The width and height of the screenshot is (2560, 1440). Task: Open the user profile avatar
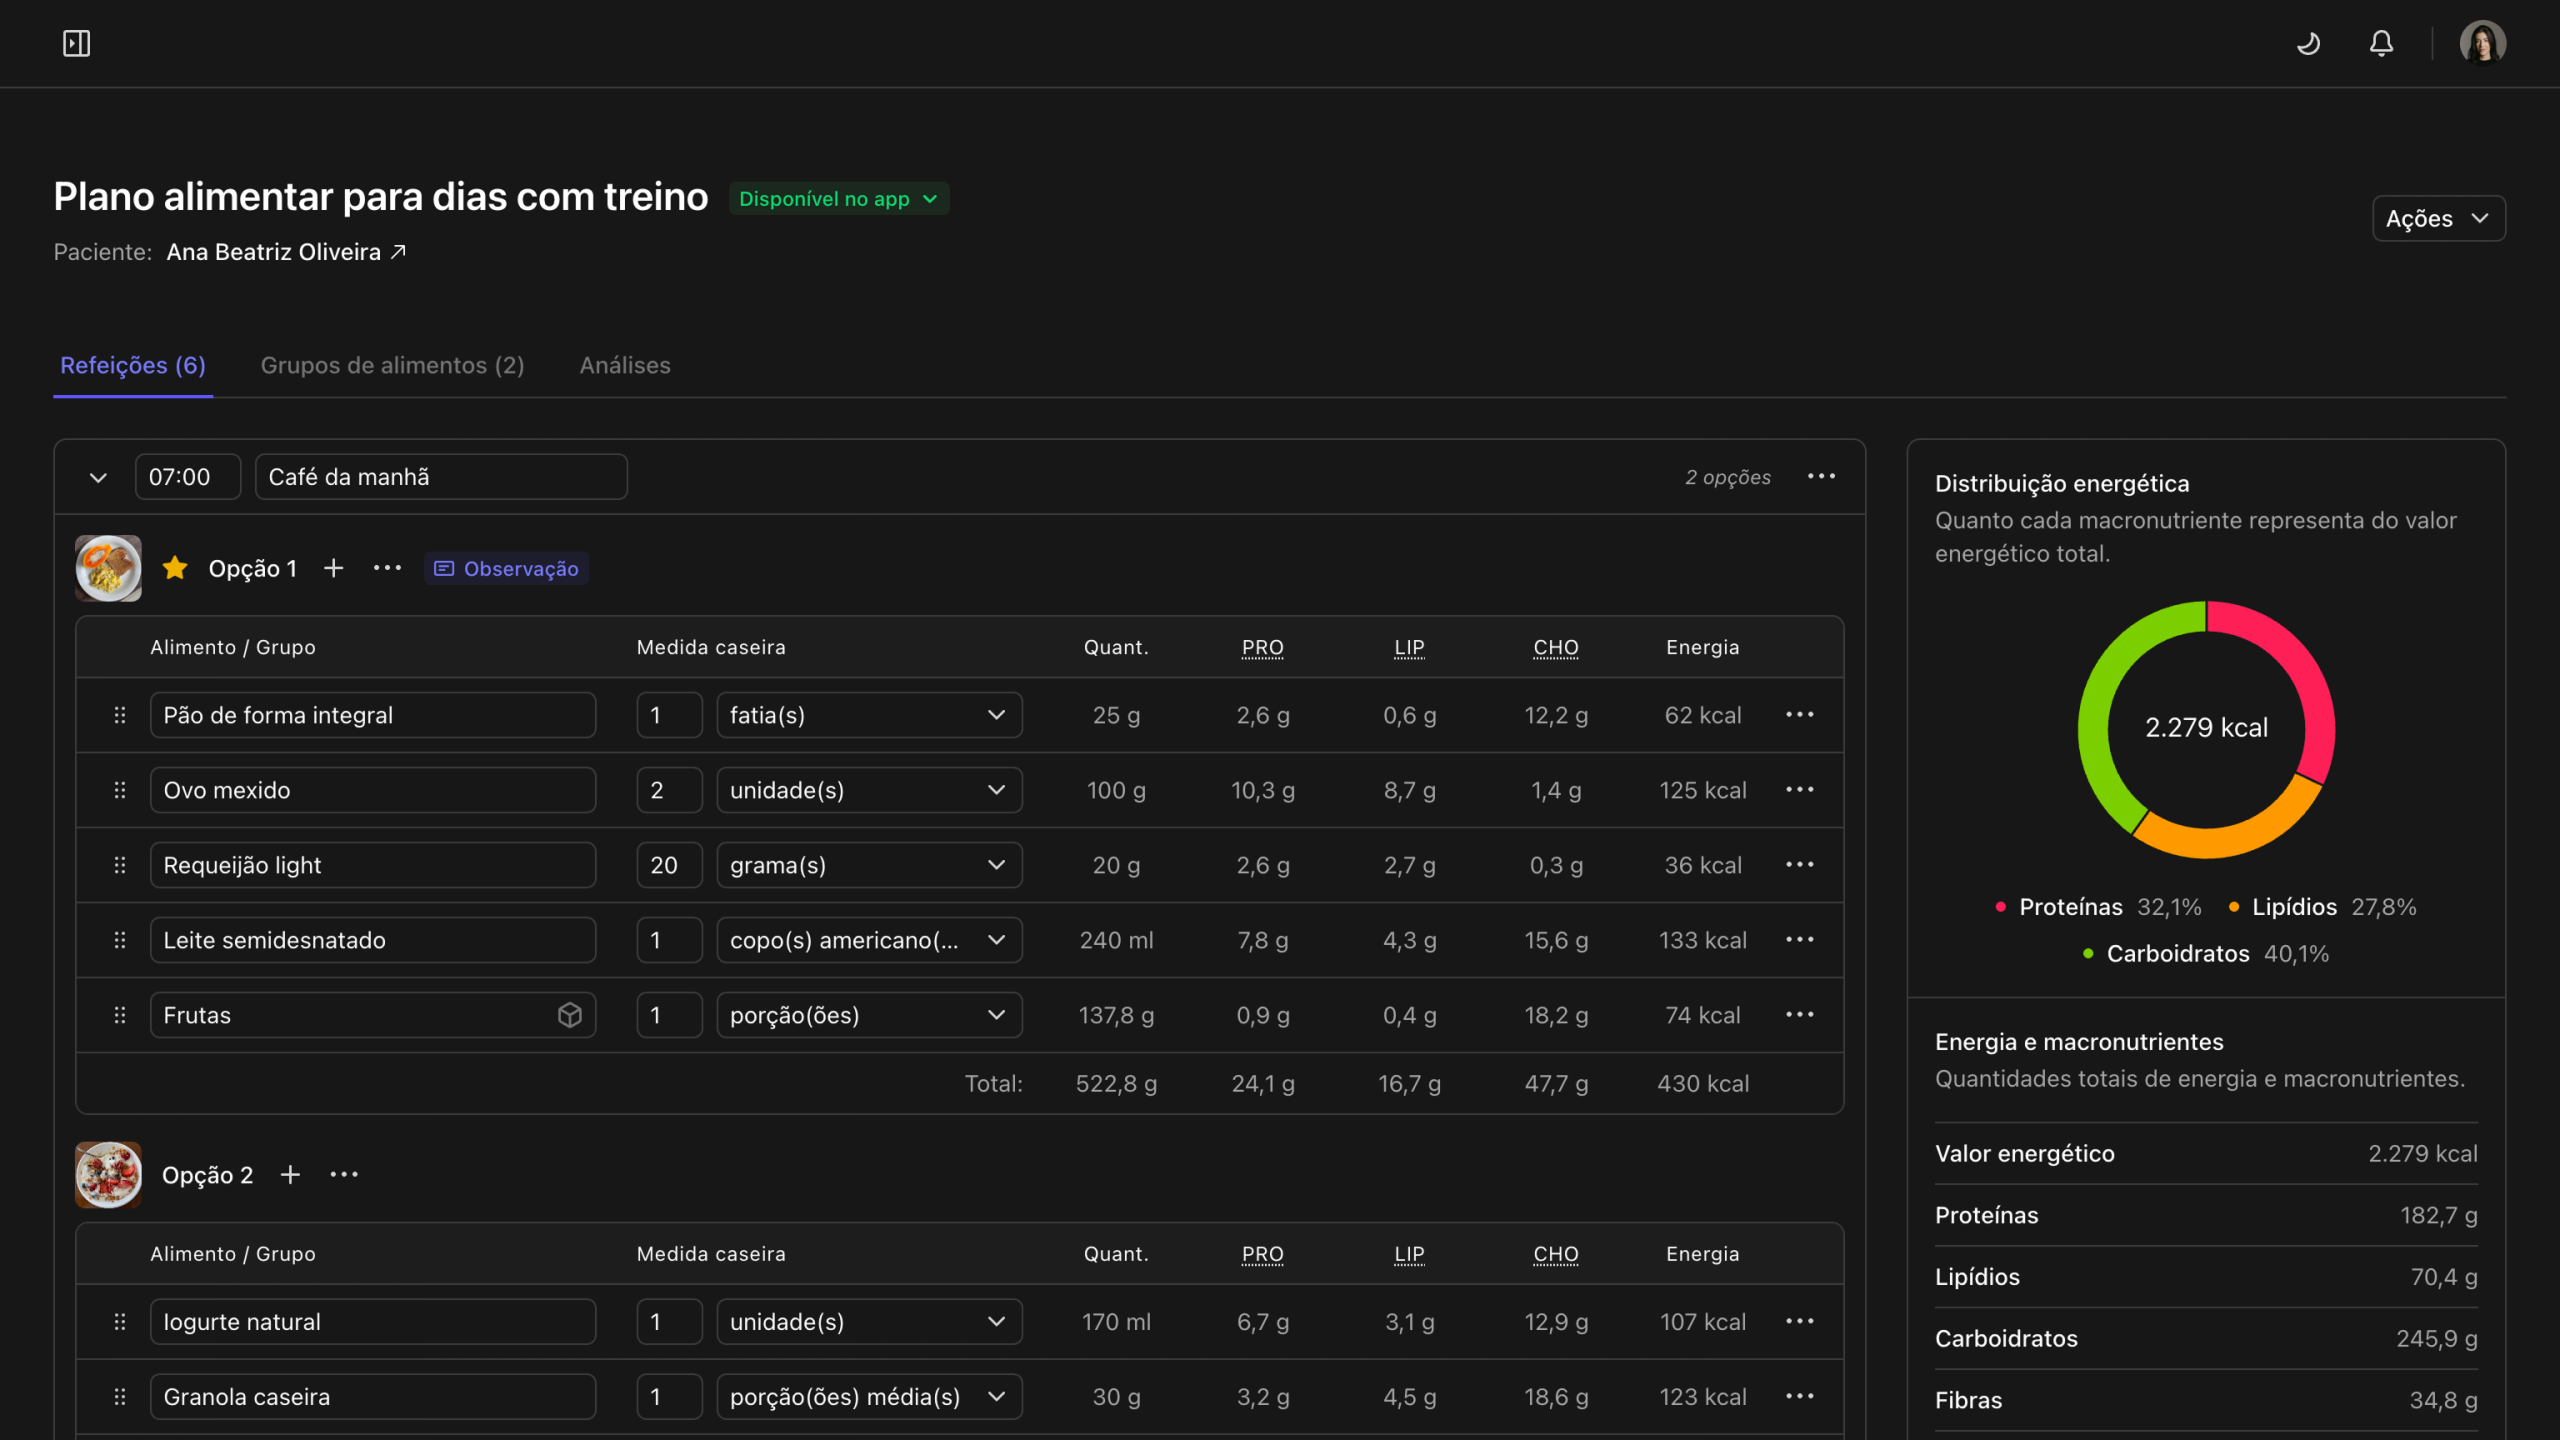coord(2482,43)
